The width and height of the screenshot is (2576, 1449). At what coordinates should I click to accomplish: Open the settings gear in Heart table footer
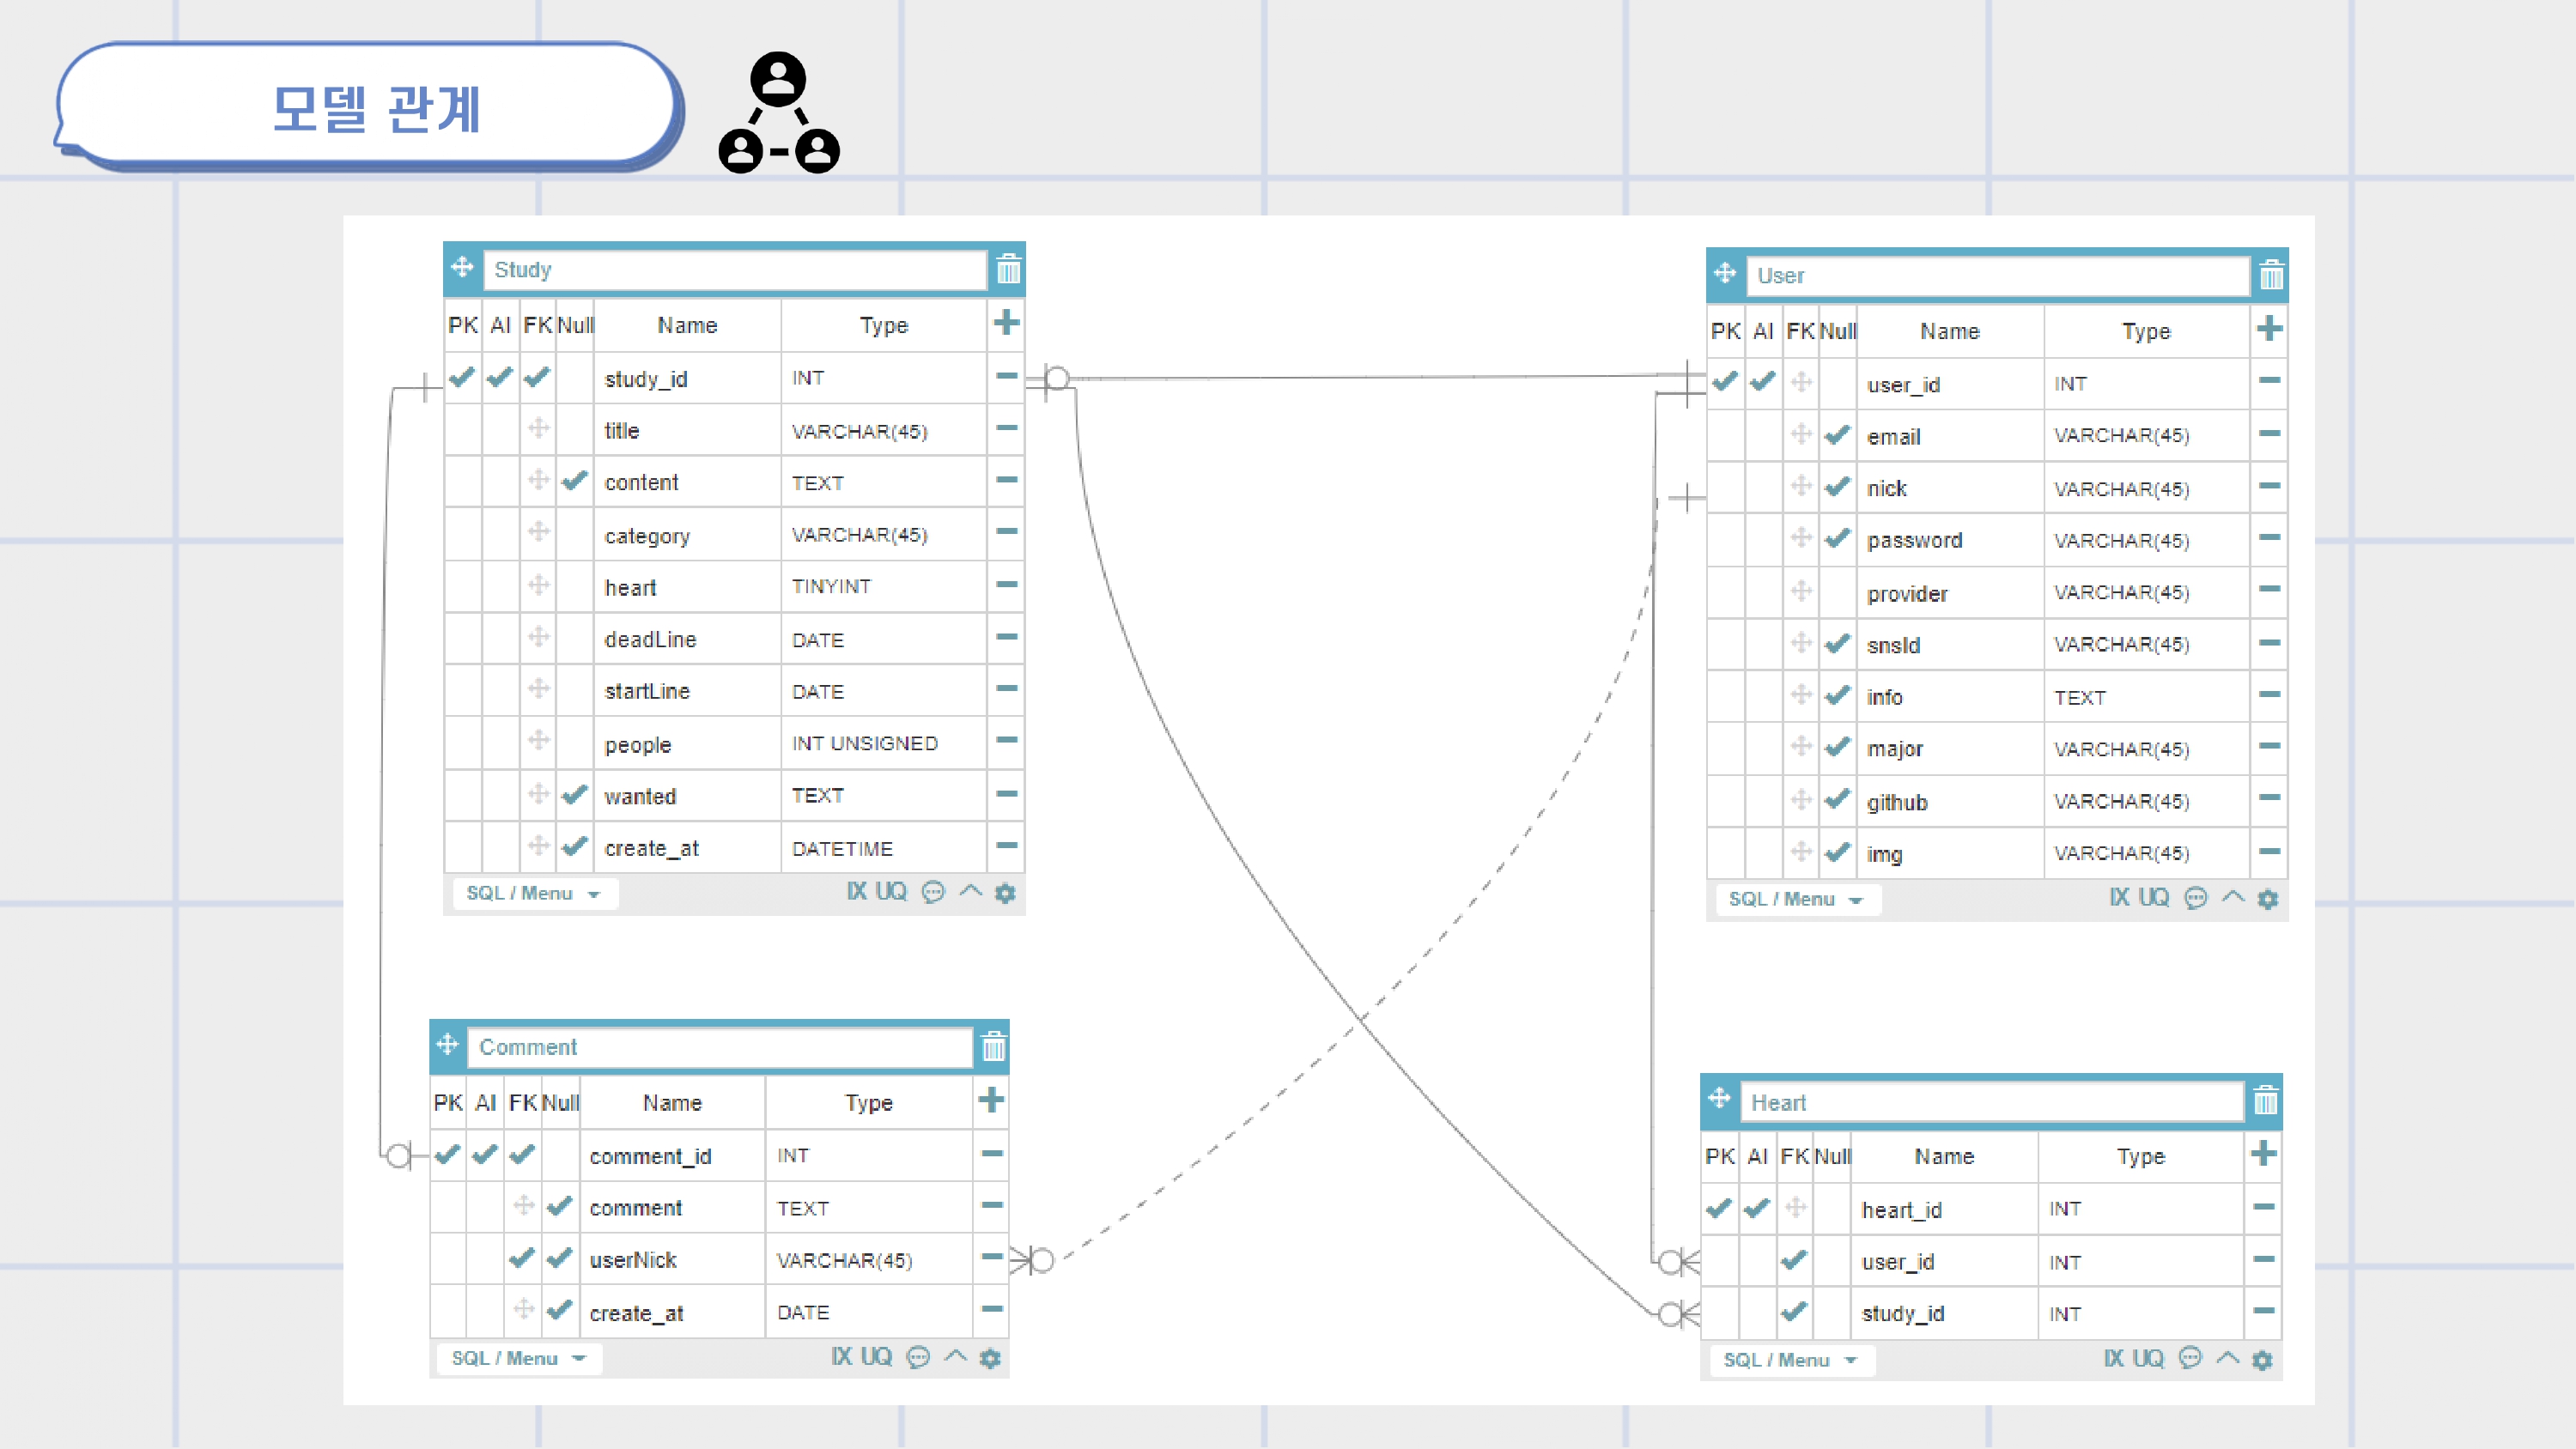(x=2262, y=1360)
